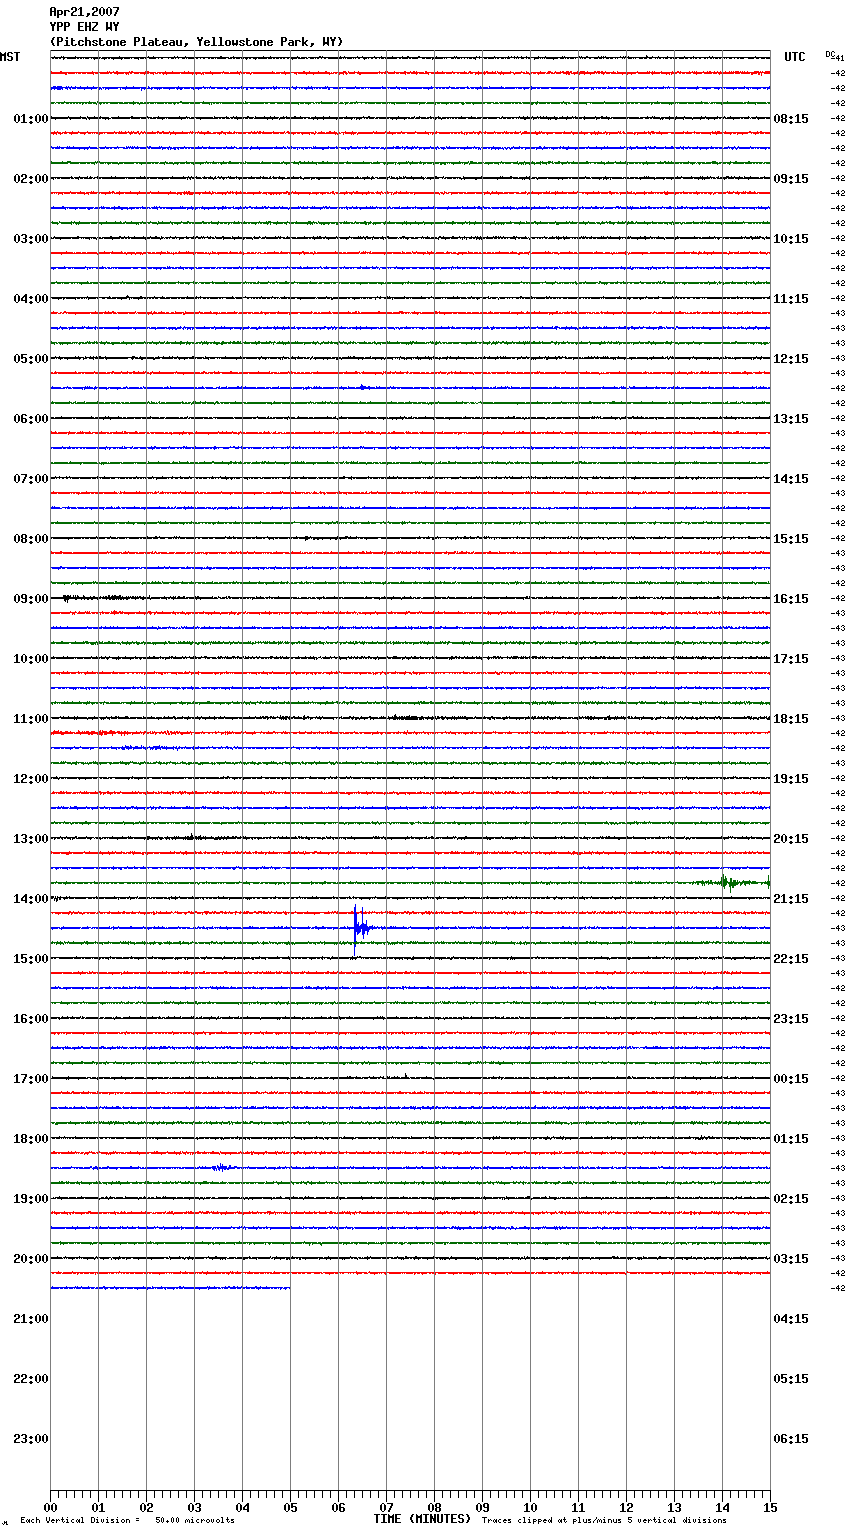
Task: Click the 16:15 UTC time label
Action: click(x=791, y=599)
